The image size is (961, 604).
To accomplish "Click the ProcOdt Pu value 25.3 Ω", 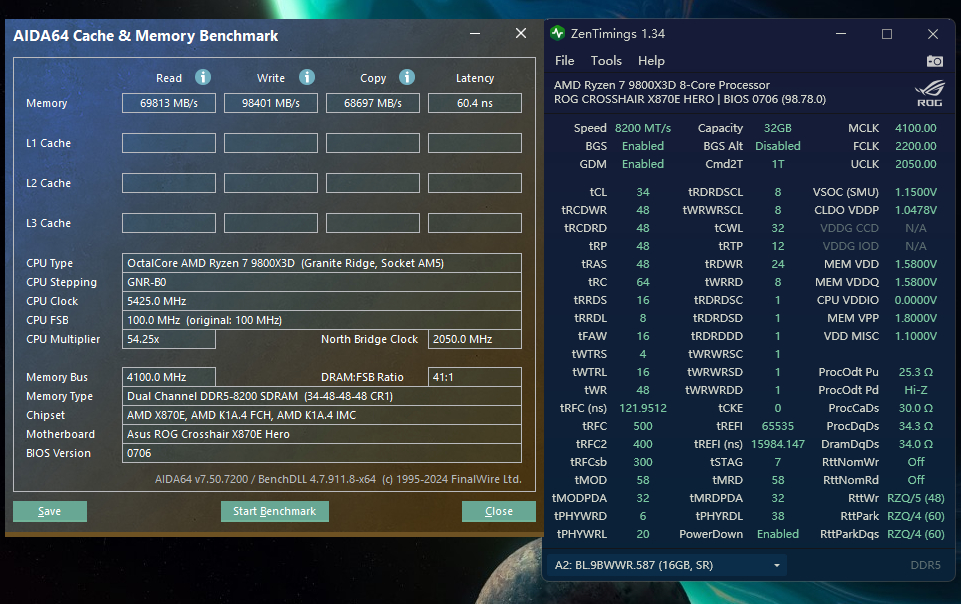I will pyautogui.click(x=916, y=372).
